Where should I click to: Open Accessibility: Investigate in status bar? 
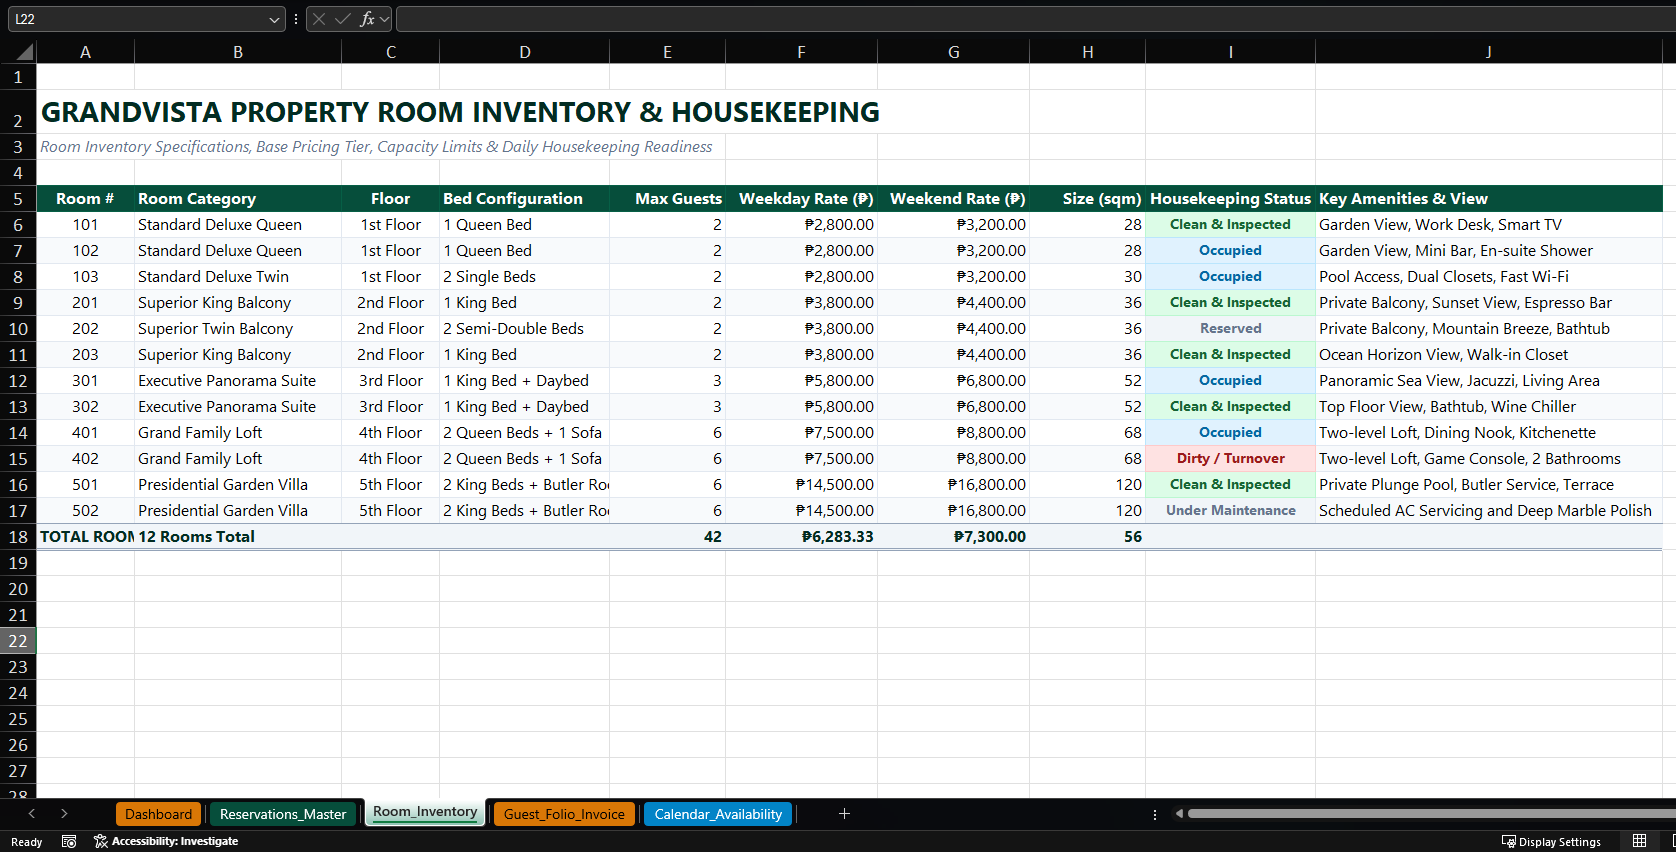pyautogui.click(x=166, y=842)
